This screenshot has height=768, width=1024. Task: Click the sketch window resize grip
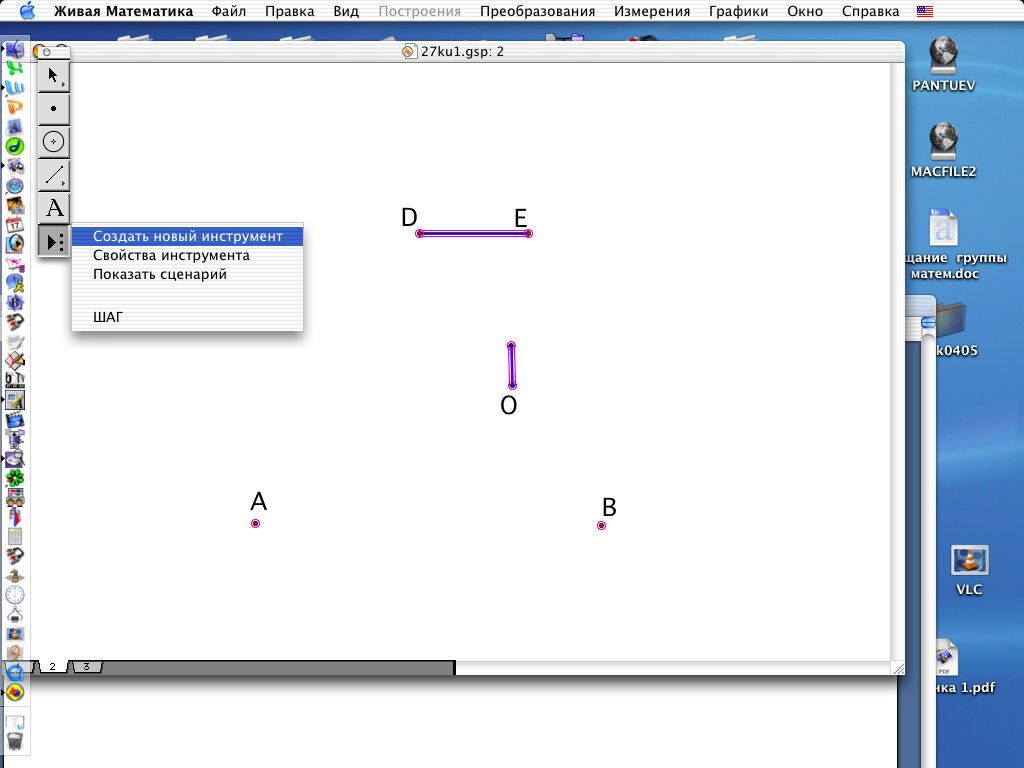898,667
